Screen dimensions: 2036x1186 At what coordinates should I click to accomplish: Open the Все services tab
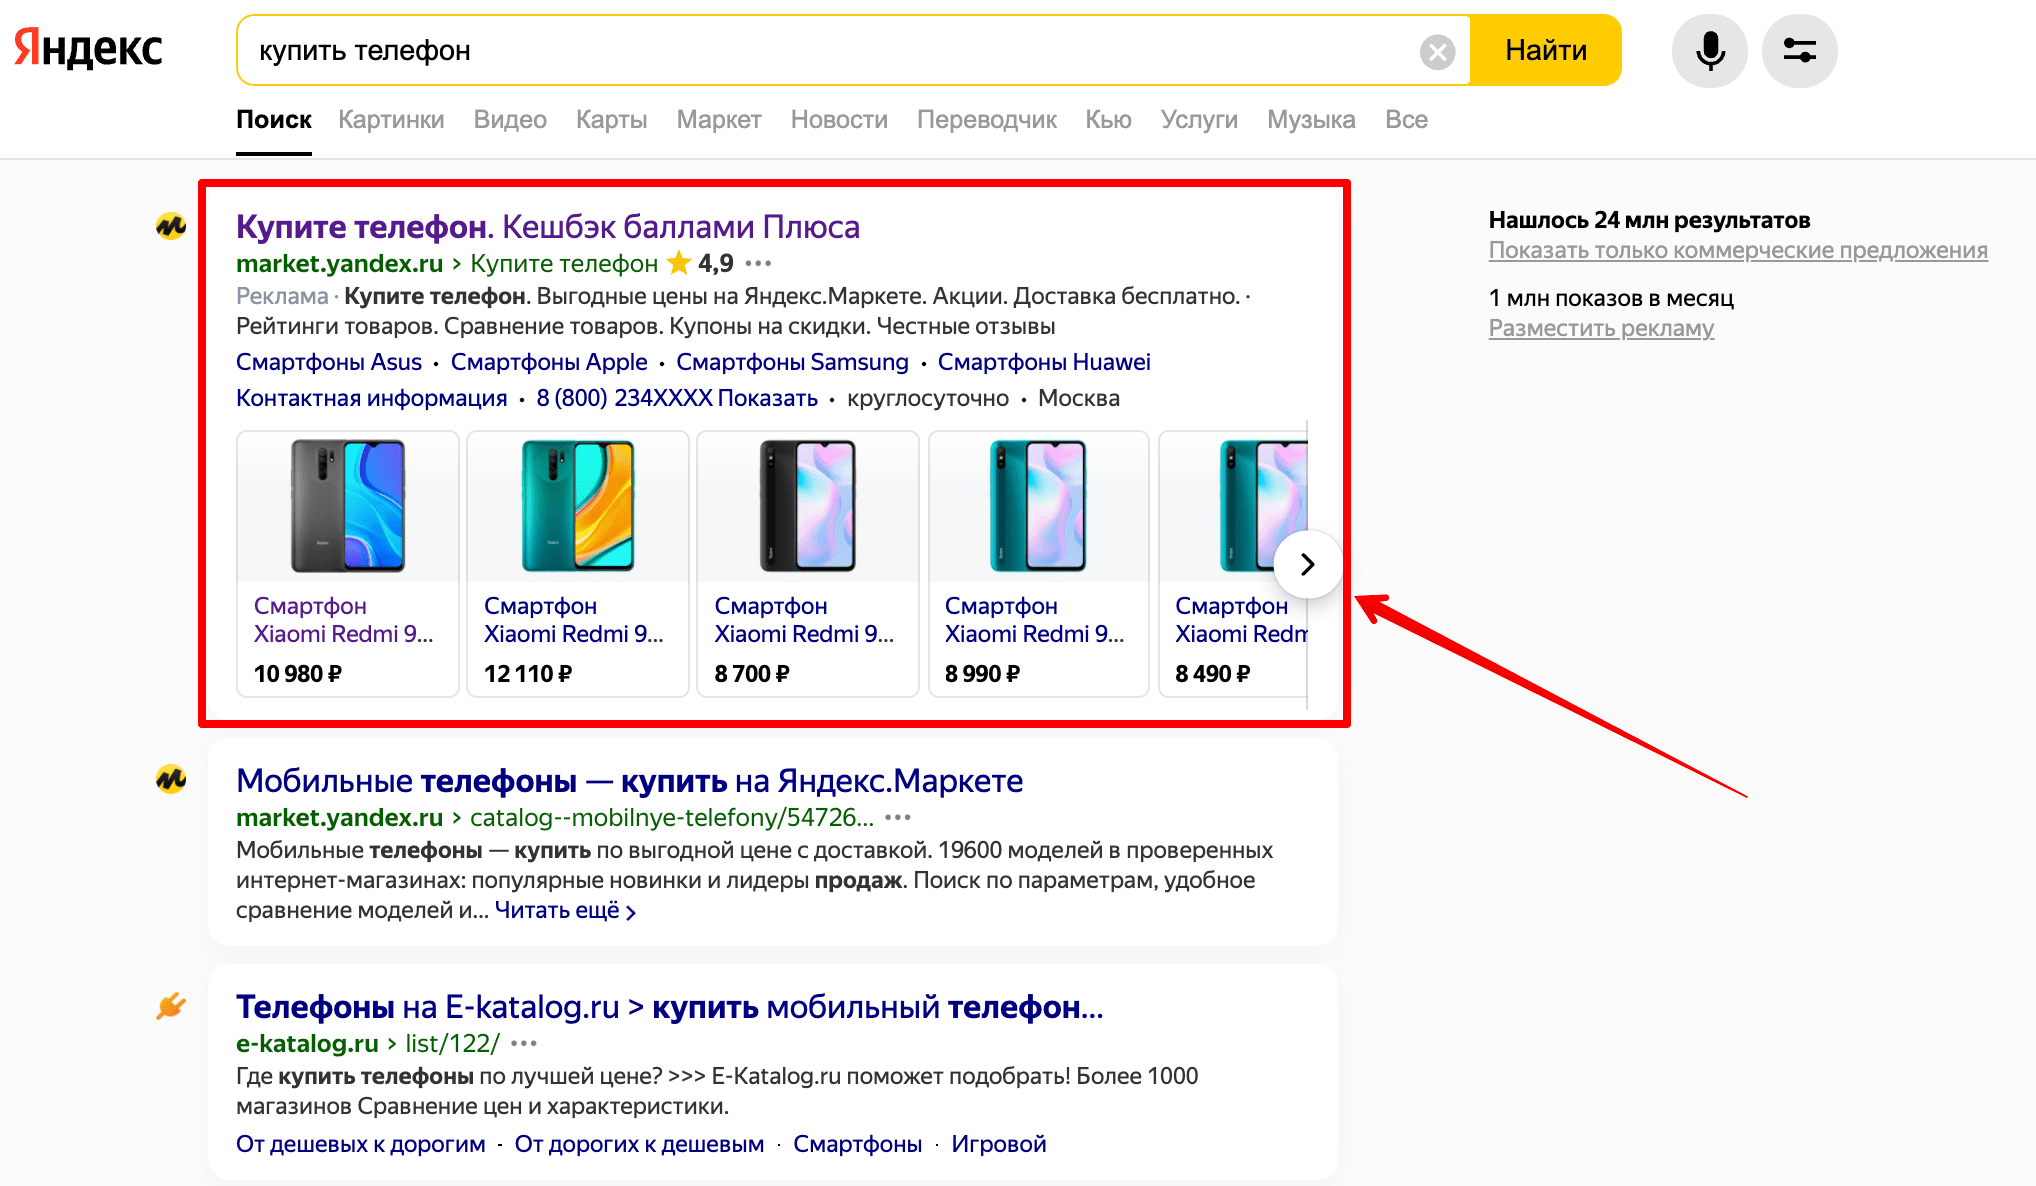coord(1406,120)
